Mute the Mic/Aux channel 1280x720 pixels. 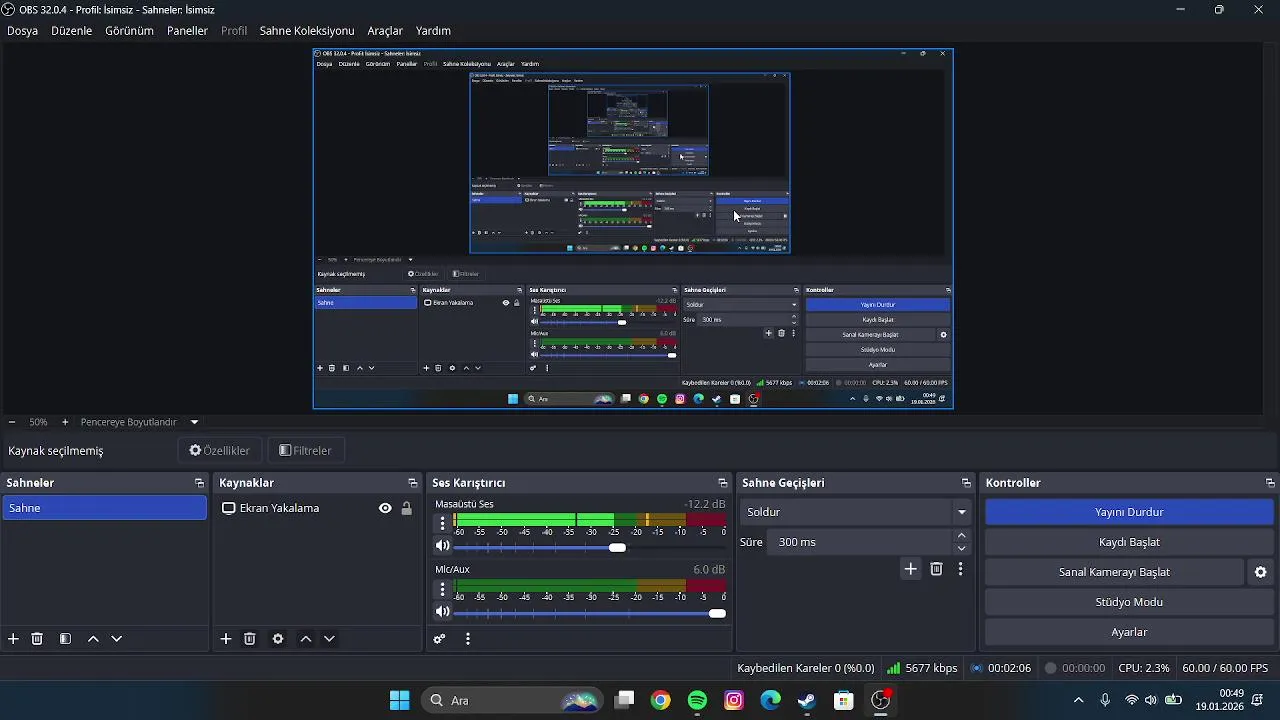click(x=443, y=612)
